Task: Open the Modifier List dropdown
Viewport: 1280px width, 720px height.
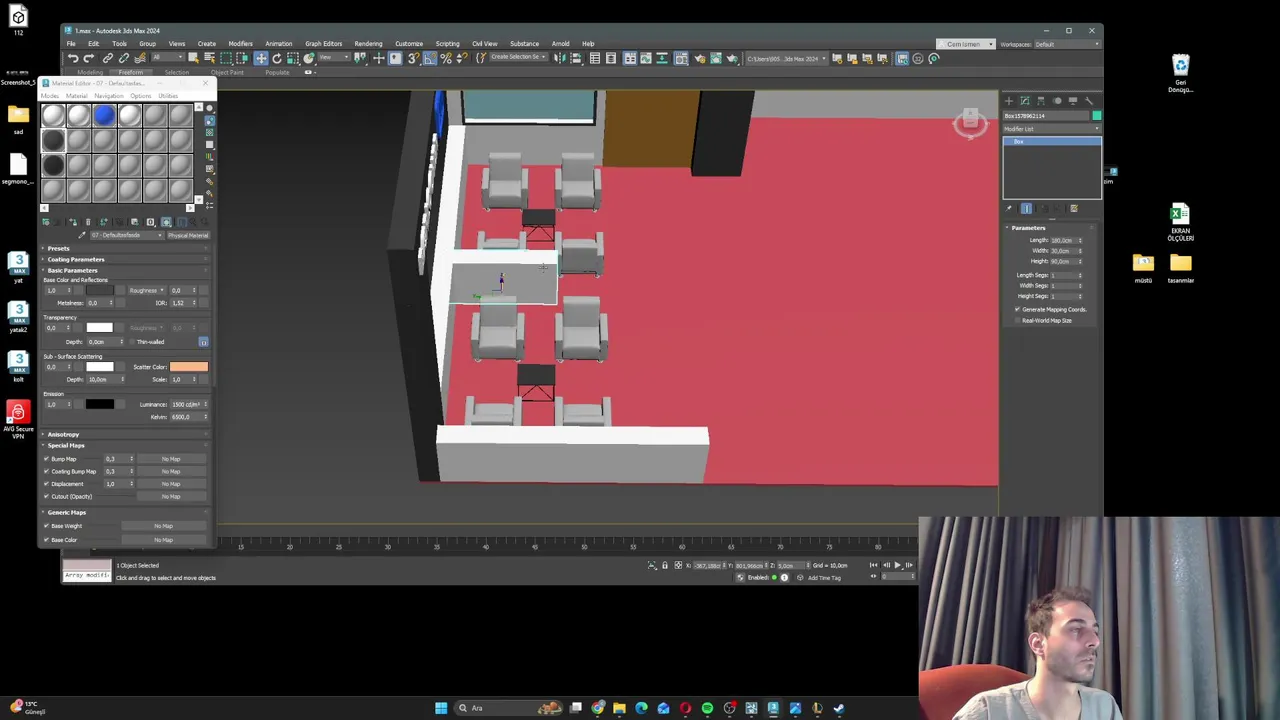Action: 1051,129
